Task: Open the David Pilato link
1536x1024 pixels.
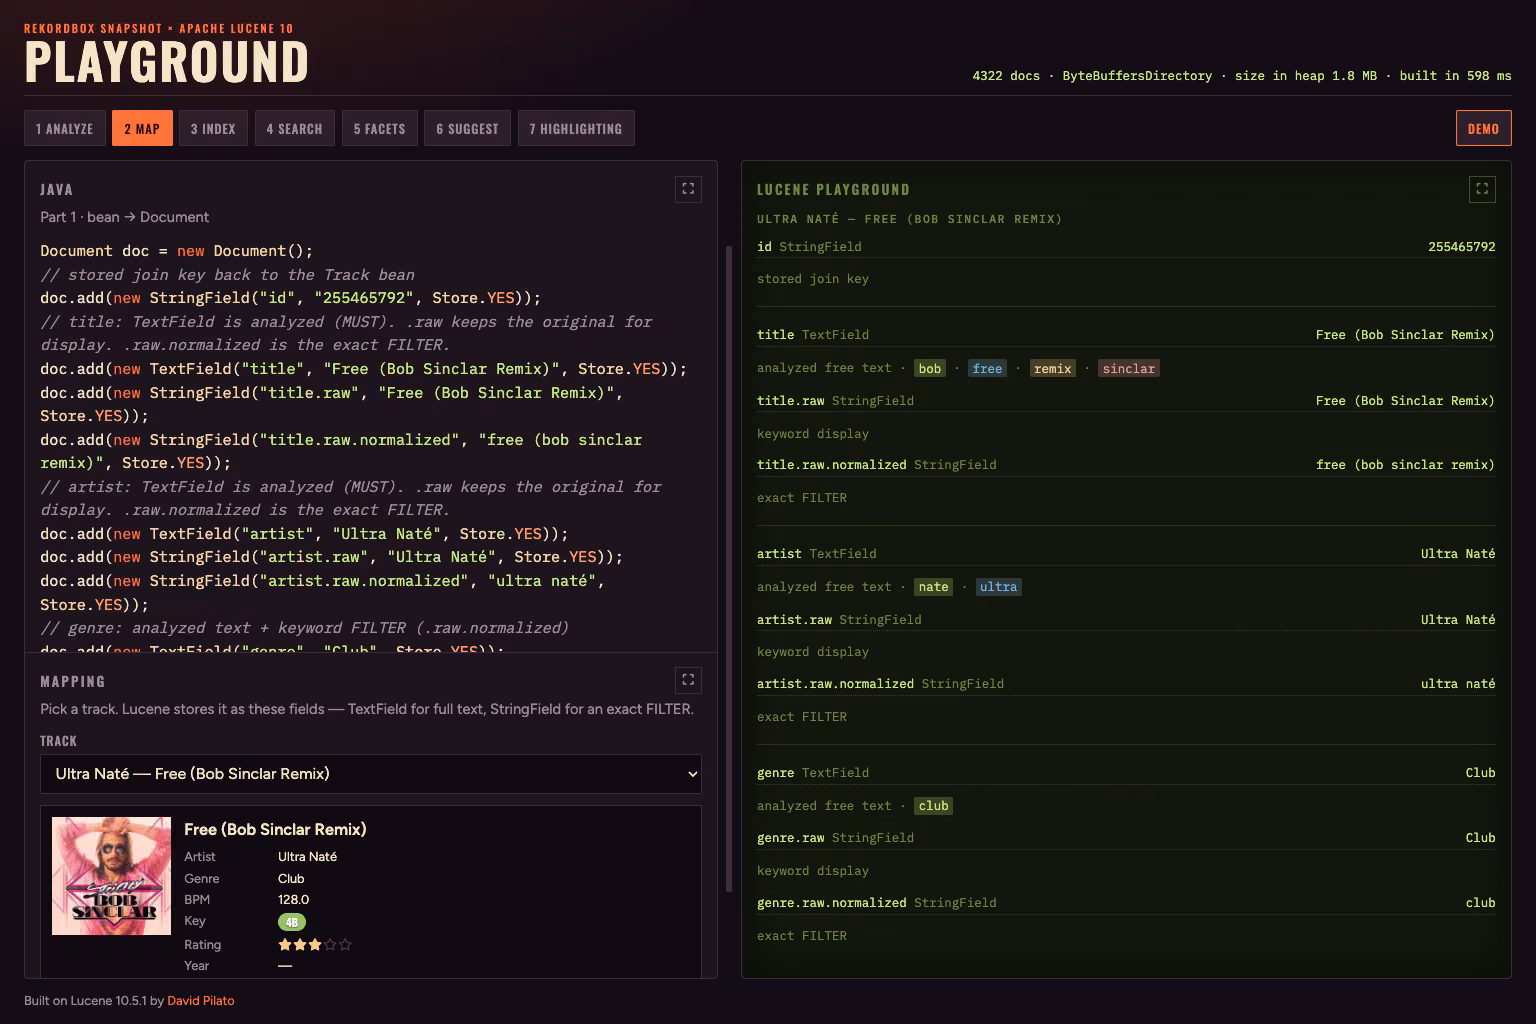Action: pos(200,1001)
